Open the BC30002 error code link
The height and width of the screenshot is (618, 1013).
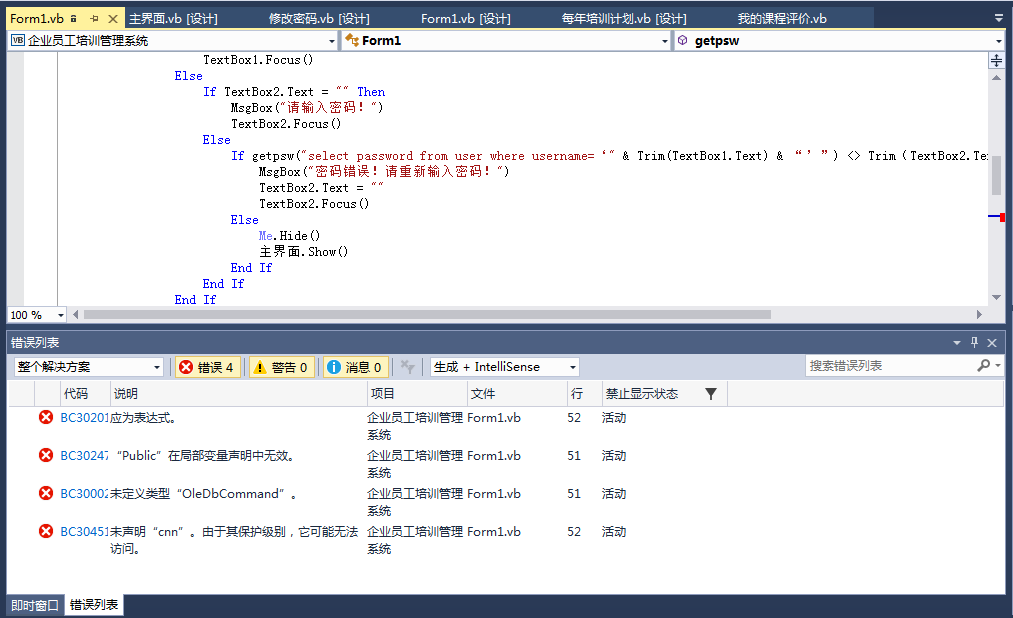pyautogui.click(x=84, y=494)
